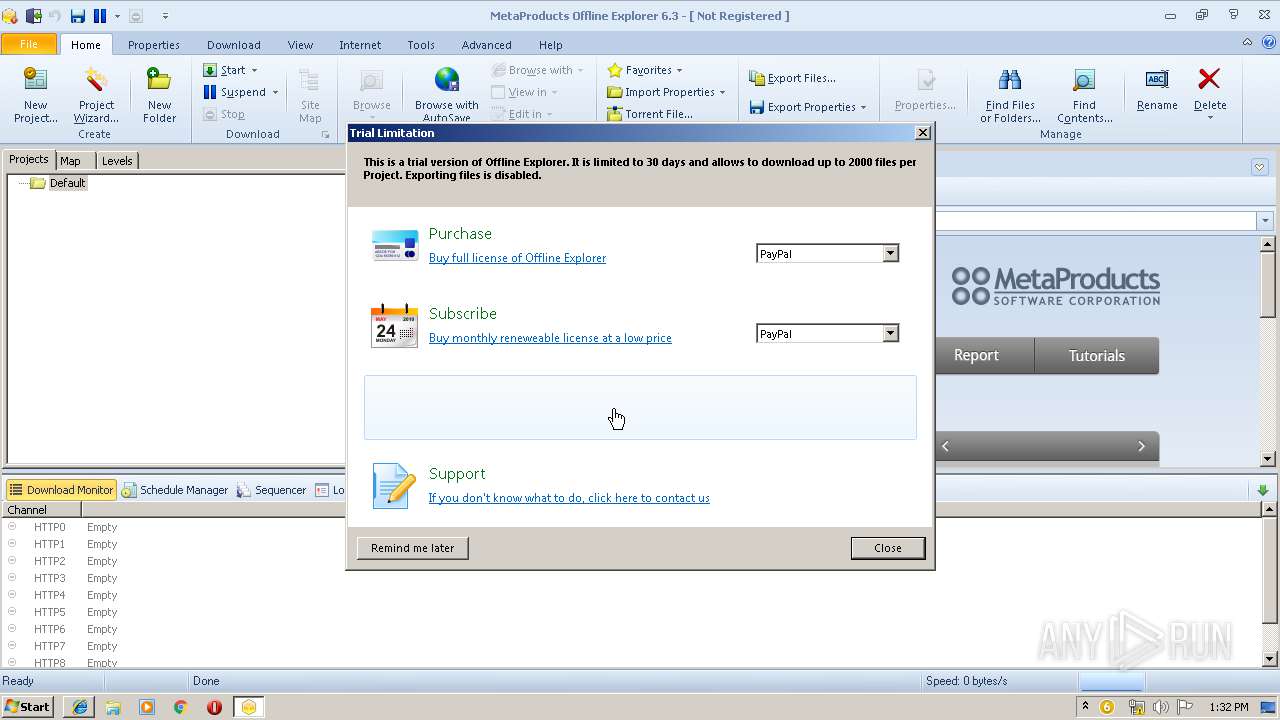1280x720 pixels.
Task: Click the Purchase credit card icon
Action: pyautogui.click(x=394, y=245)
